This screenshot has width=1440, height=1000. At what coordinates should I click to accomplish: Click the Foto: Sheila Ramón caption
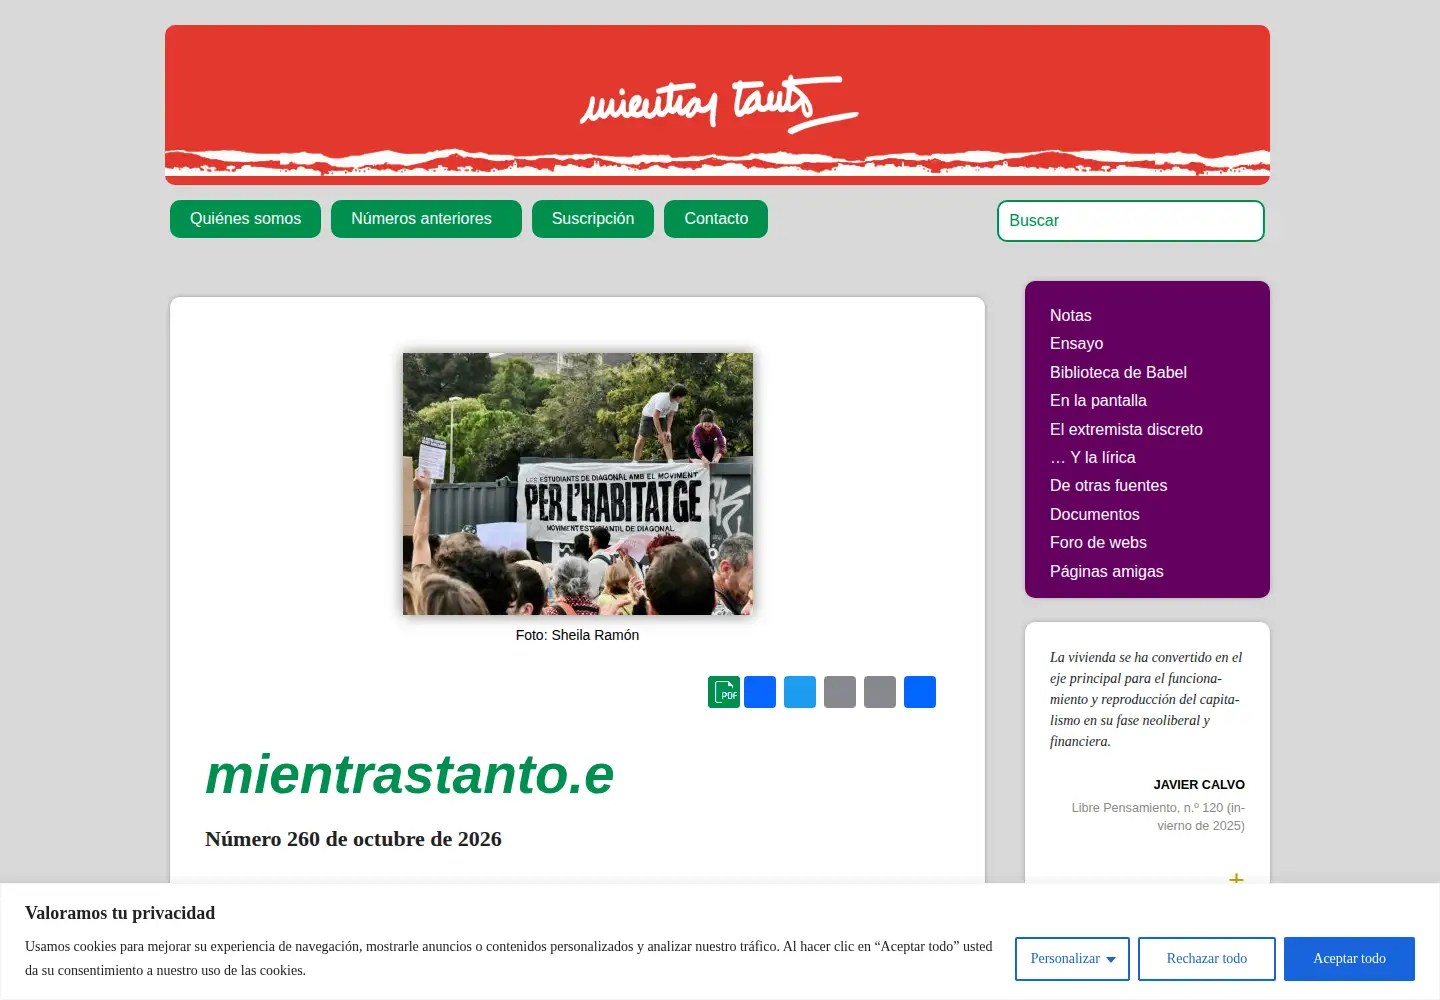577,635
